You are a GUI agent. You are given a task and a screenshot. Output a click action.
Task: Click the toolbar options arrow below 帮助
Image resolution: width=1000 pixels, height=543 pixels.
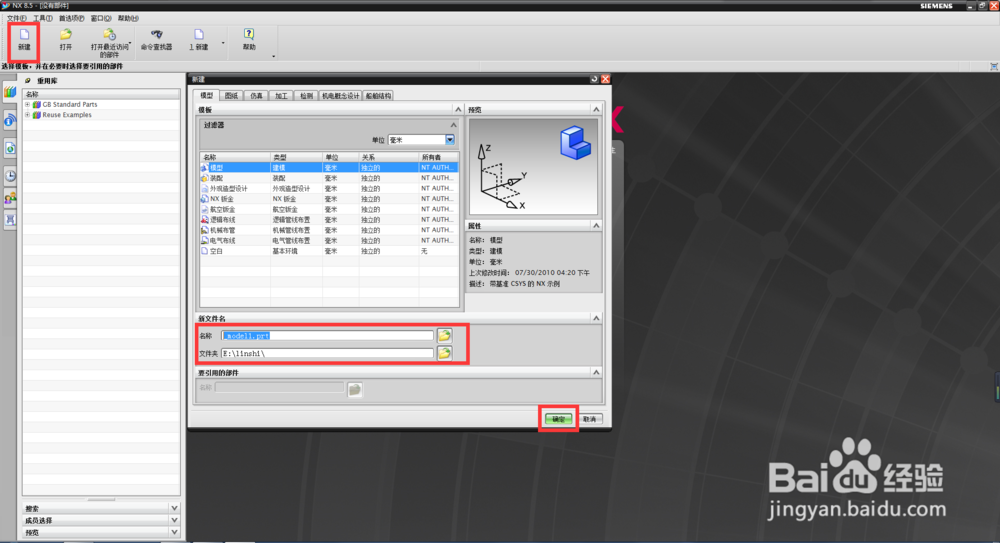[274, 57]
